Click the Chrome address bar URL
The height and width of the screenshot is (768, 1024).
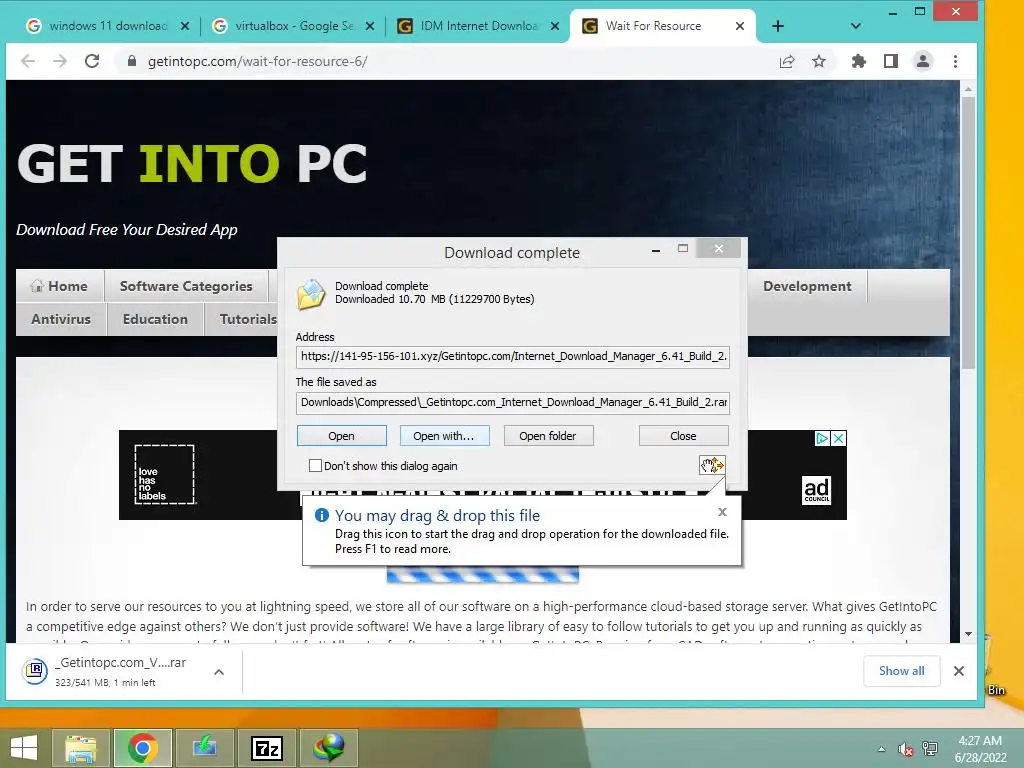(x=257, y=61)
